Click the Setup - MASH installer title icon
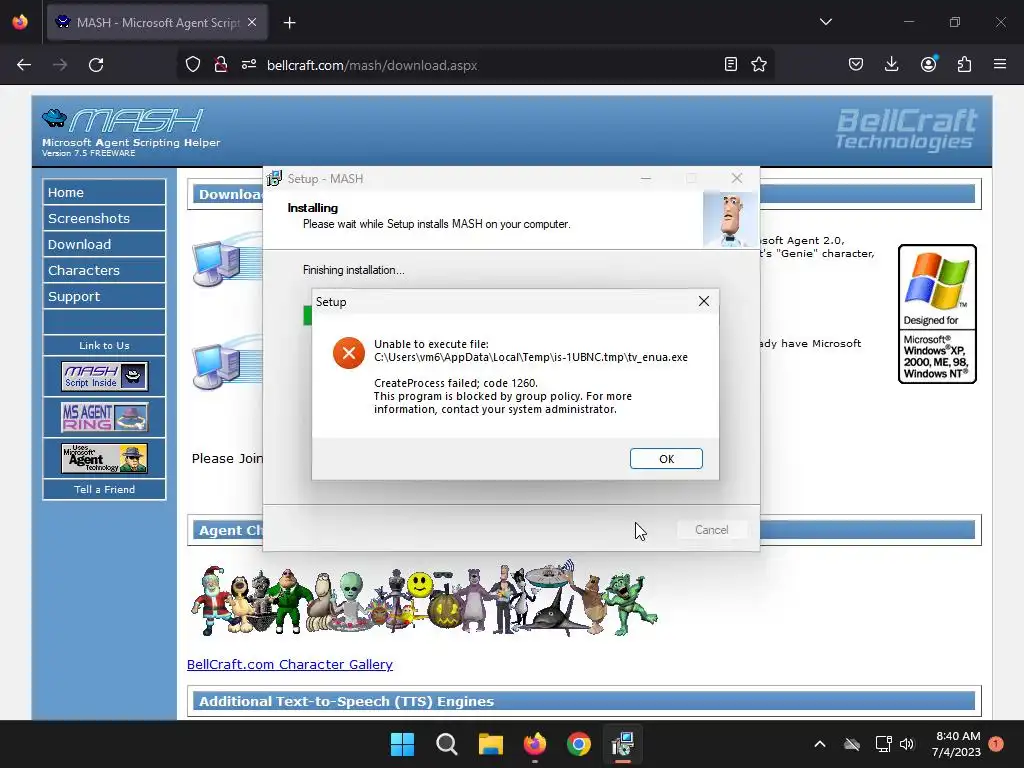The height and width of the screenshot is (768, 1024). (274, 178)
